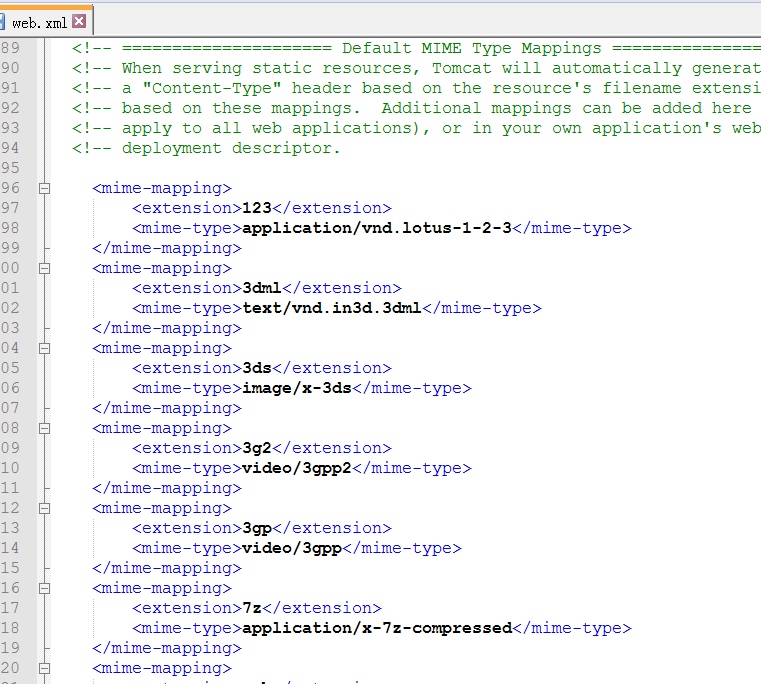Click comment line starting 'When serving static resources'
The image size is (761, 684).
click(416, 68)
